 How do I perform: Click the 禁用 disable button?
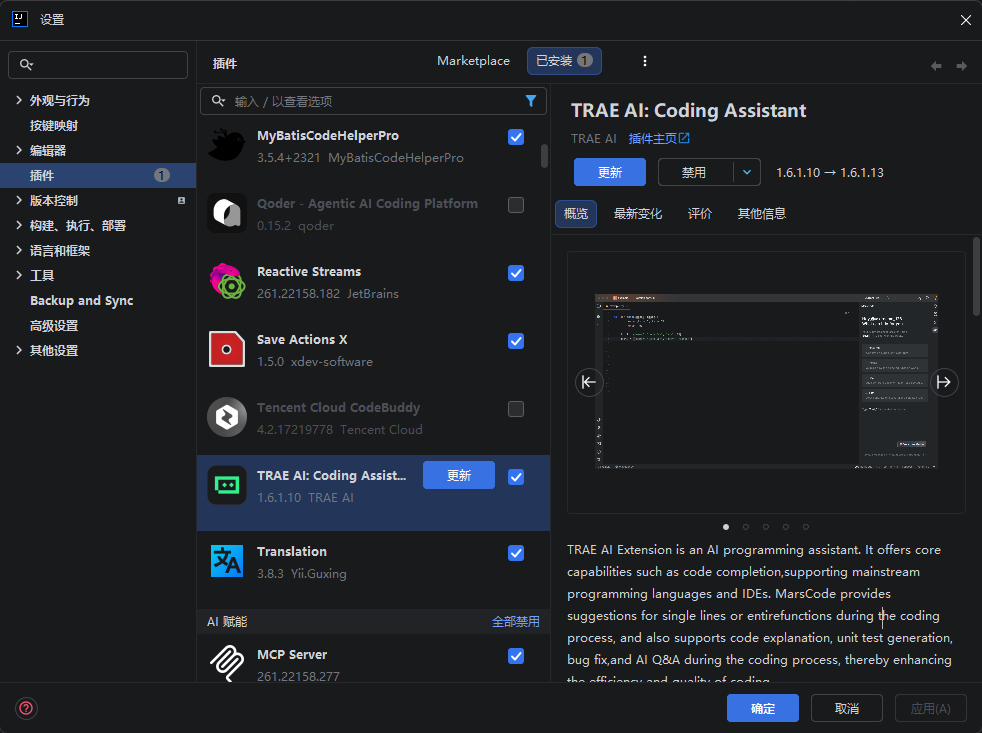(694, 172)
